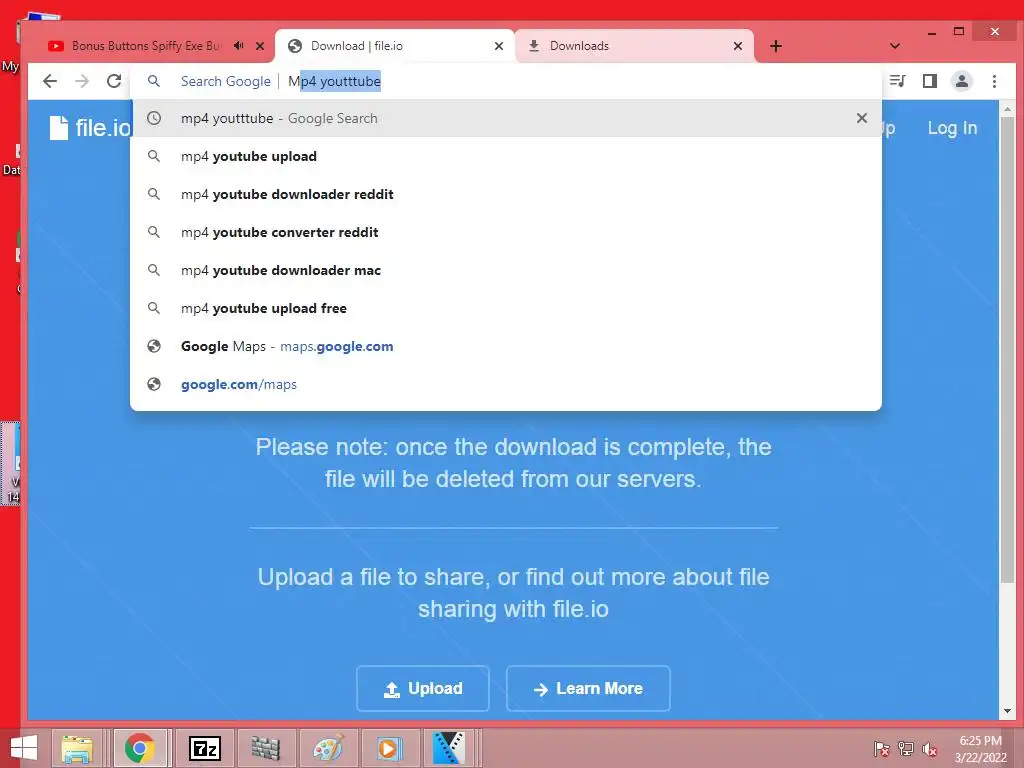Remove the mp4 youtttube history suggestion
Image resolution: width=1024 pixels, height=768 pixels.
coord(861,118)
